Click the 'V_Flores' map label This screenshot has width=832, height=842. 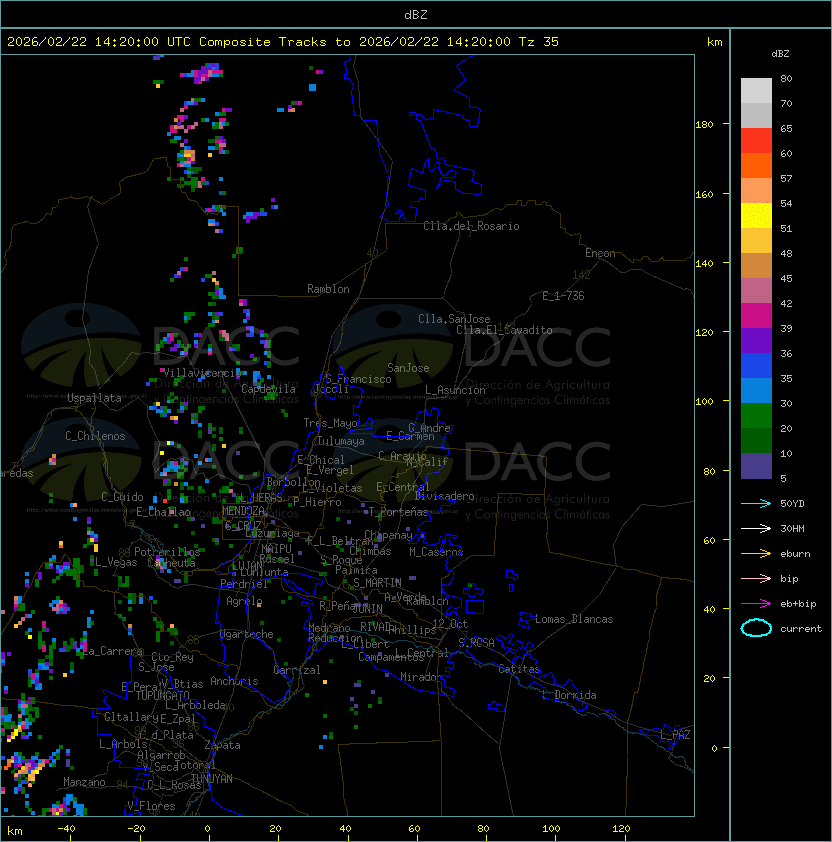point(151,806)
